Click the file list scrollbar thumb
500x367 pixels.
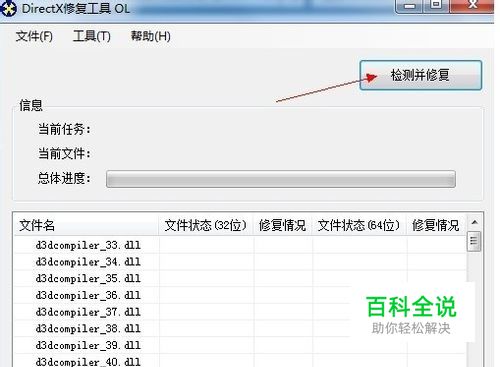pyautogui.click(x=474, y=241)
